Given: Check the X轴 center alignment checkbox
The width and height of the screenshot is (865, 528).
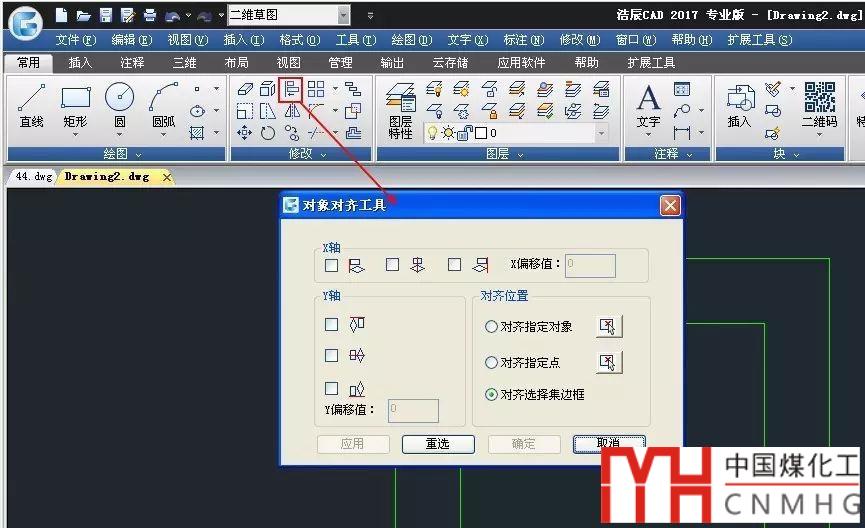Looking at the screenshot, I should point(393,265).
